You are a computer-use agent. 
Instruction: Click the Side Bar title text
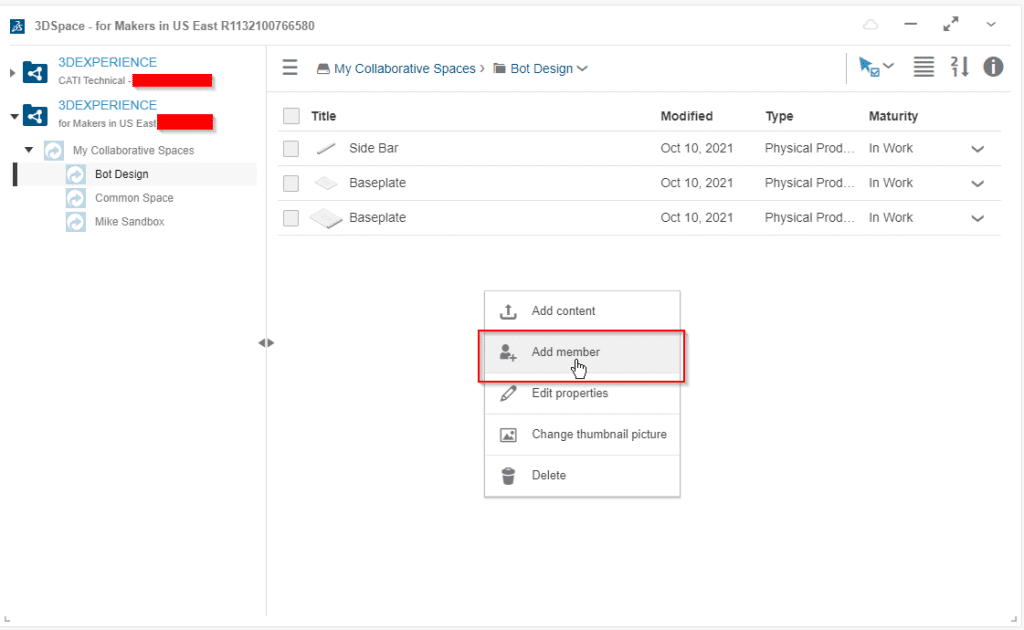pyautogui.click(x=374, y=148)
